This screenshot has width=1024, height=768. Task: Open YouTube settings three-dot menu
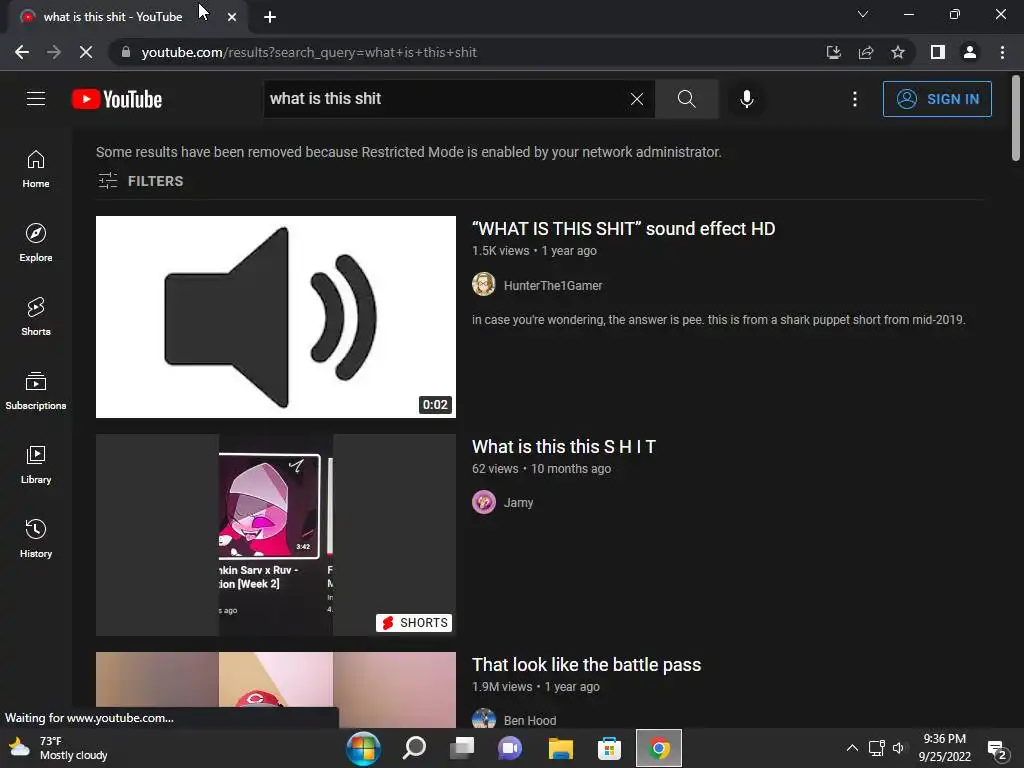[x=854, y=99]
